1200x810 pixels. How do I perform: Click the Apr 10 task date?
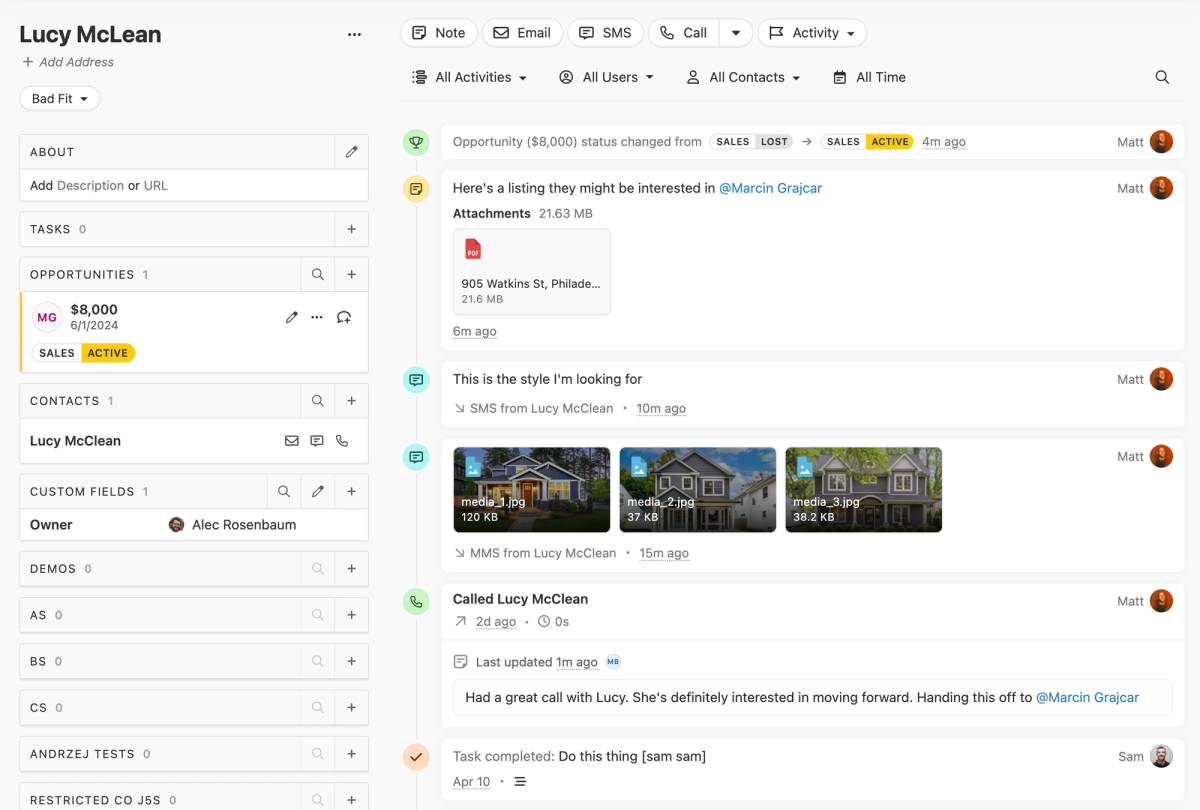(x=472, y=782)
